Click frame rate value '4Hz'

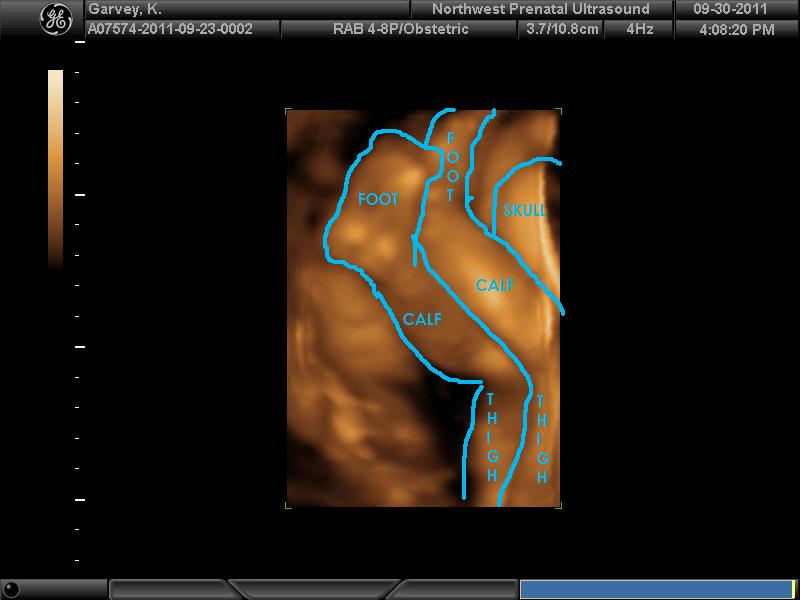tap(640, 29)
